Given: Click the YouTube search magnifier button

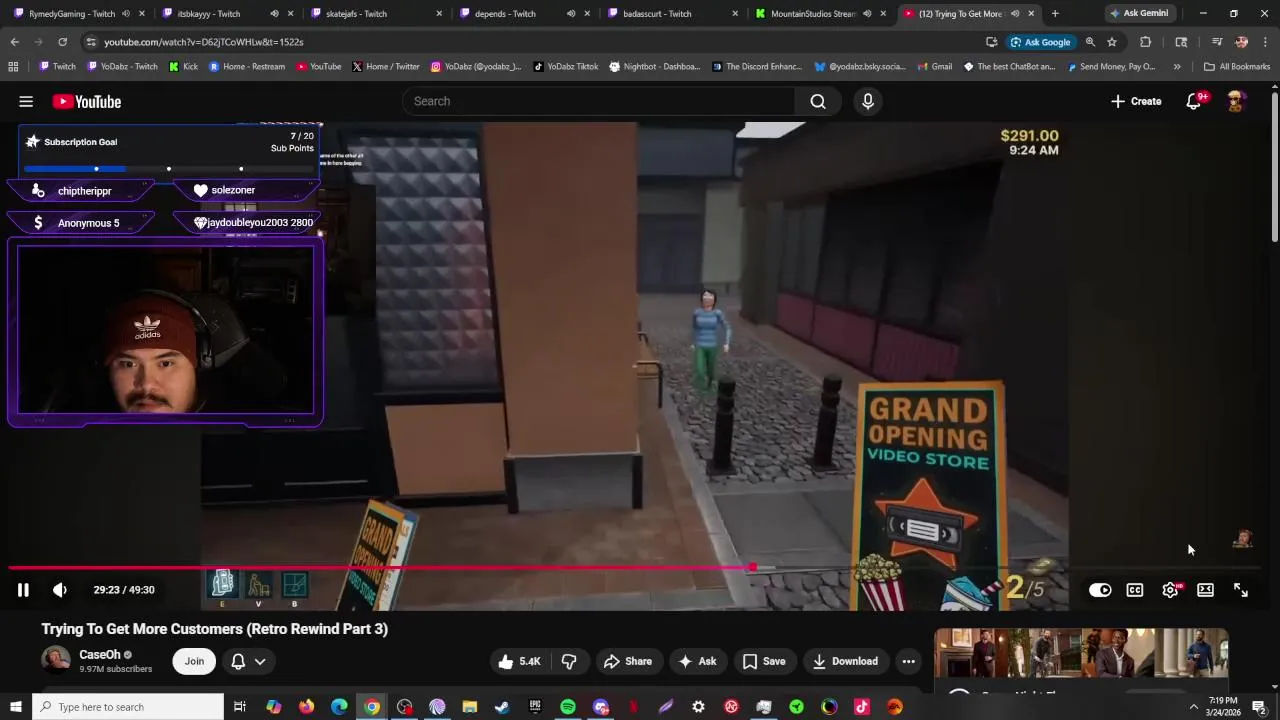Looking at the screenshot, I should 818,101.
